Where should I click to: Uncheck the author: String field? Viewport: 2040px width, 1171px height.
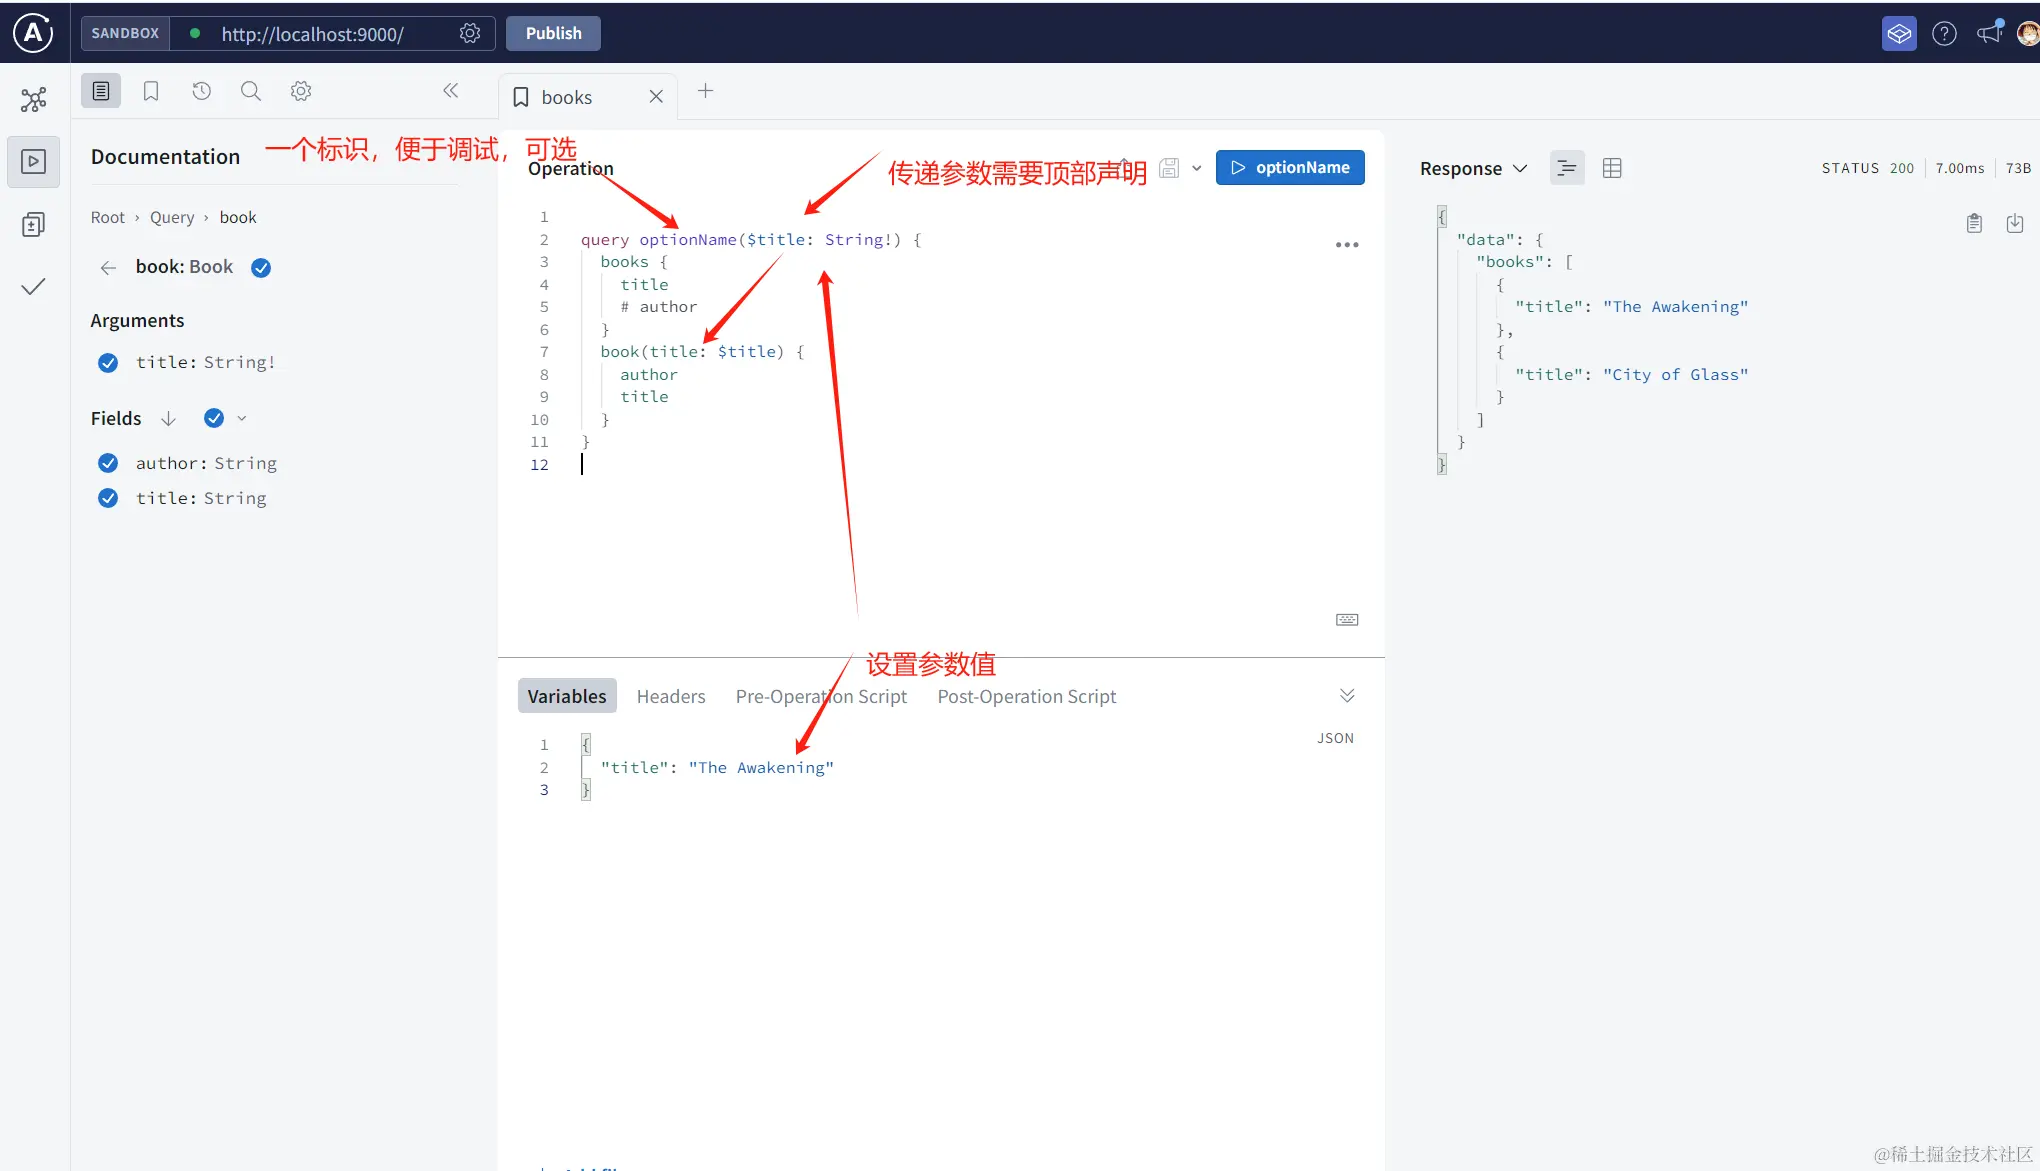coord(108,463)
